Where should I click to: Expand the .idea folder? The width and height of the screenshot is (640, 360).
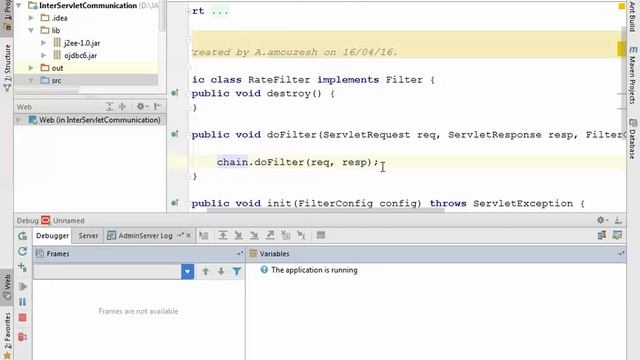[x=31, y=18]
